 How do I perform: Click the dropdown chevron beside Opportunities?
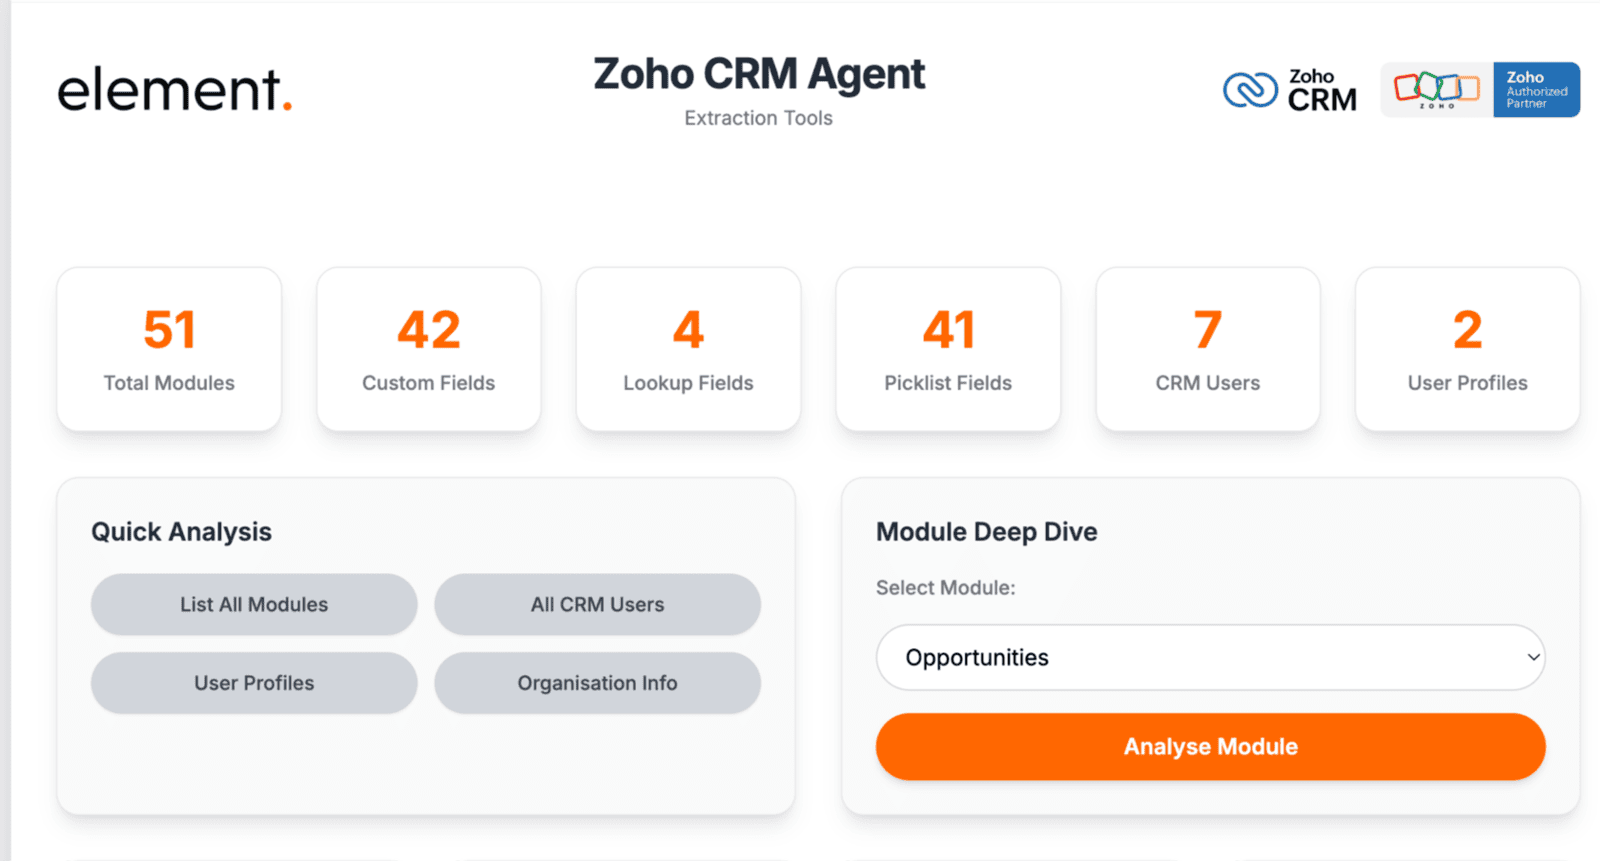1533,657
